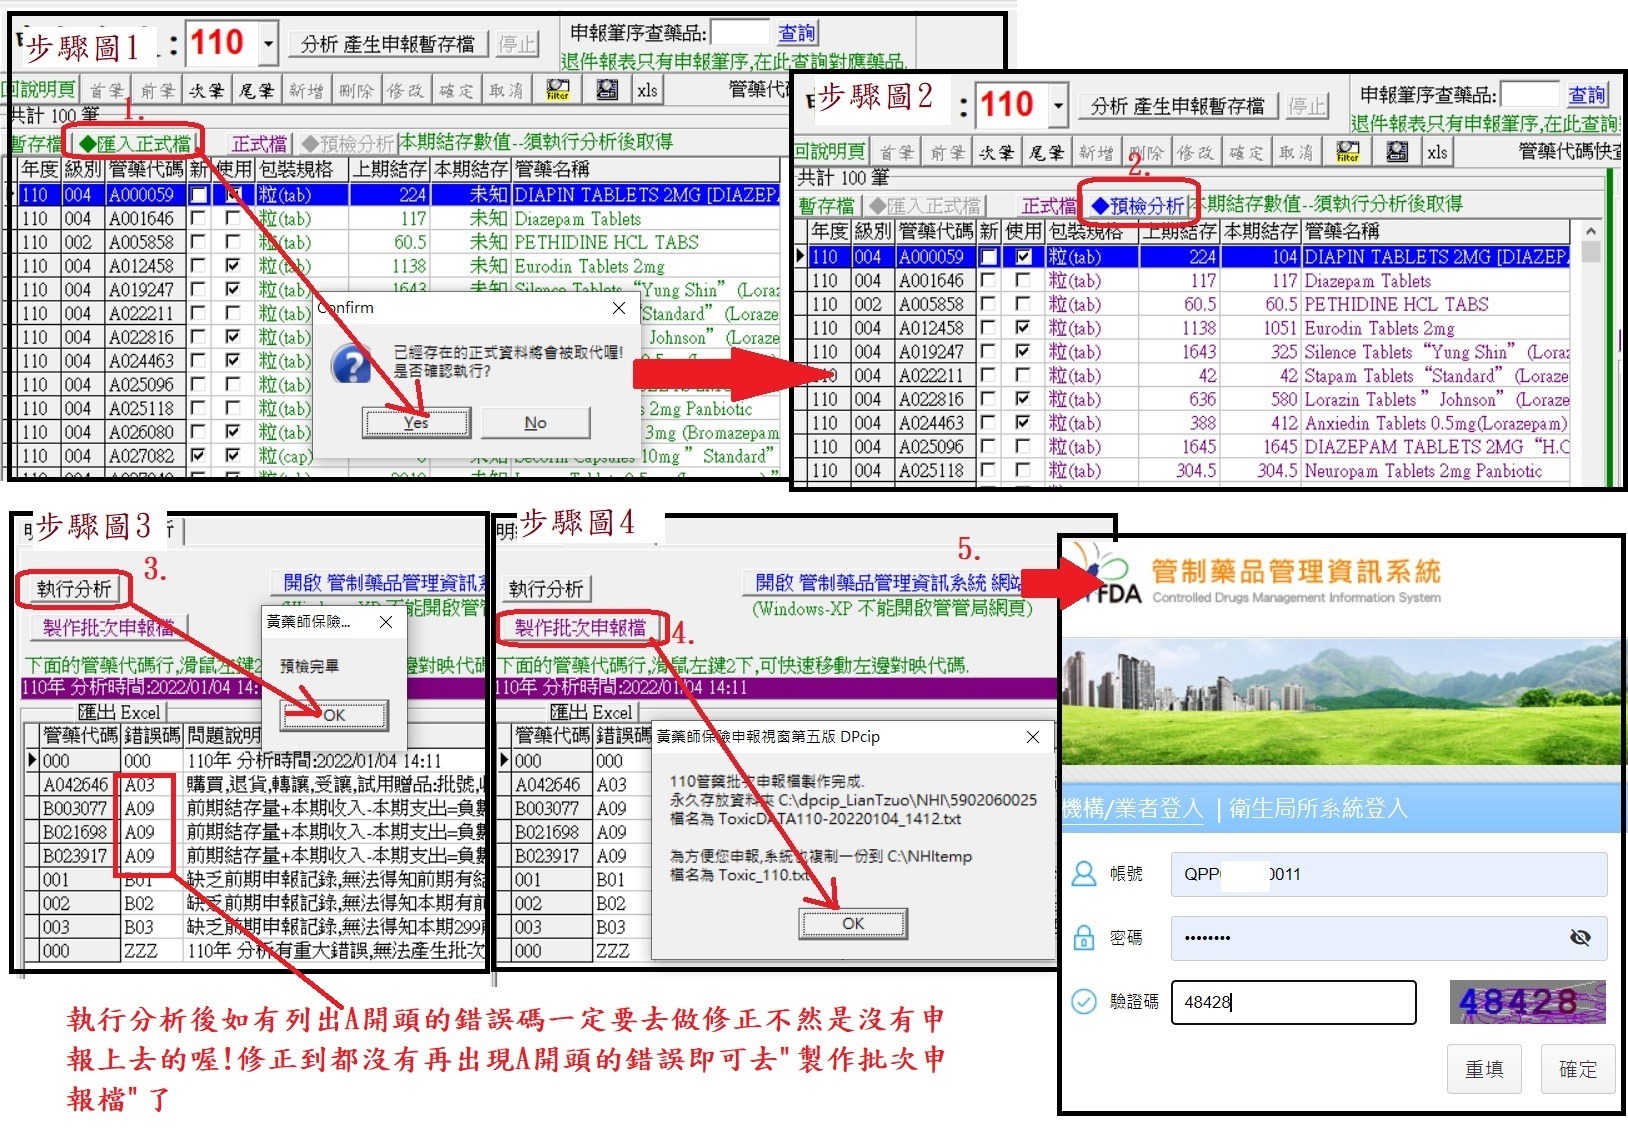Screen dimensions: 1628x1138
Task: Open the year 110 dropdown in step 2
Action: coord(1058,105)
